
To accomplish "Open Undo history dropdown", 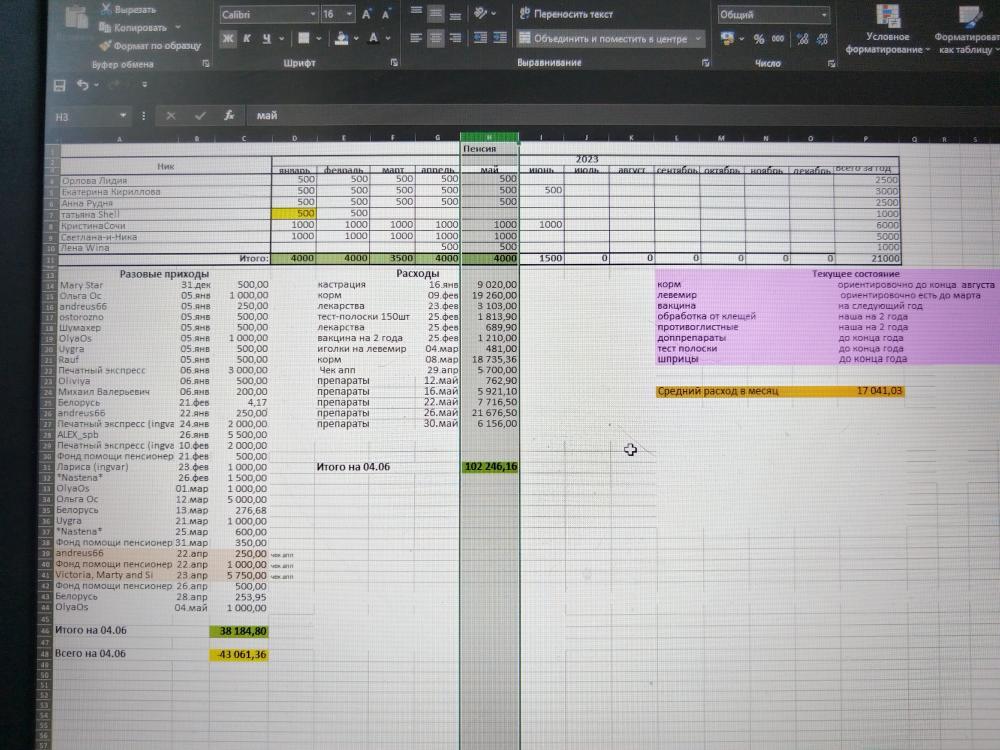I will click(x=96, y=85).
